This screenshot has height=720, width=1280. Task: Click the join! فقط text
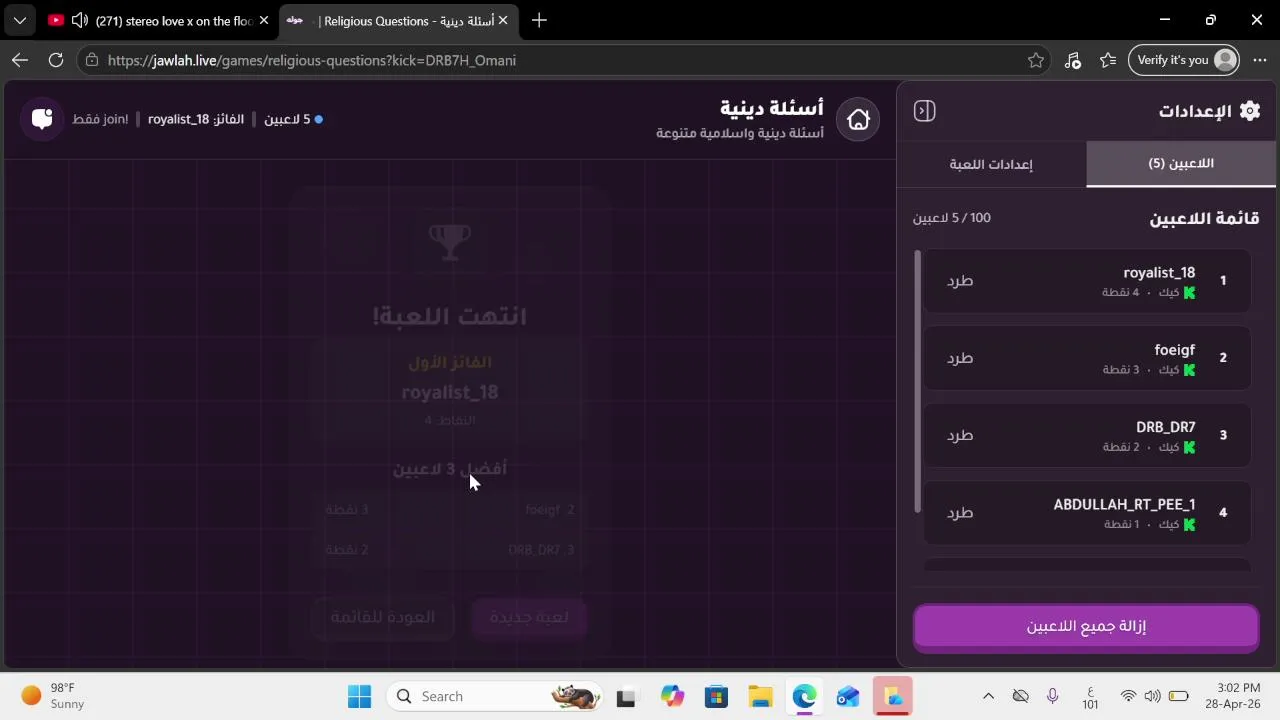click(x=100, y=119)
